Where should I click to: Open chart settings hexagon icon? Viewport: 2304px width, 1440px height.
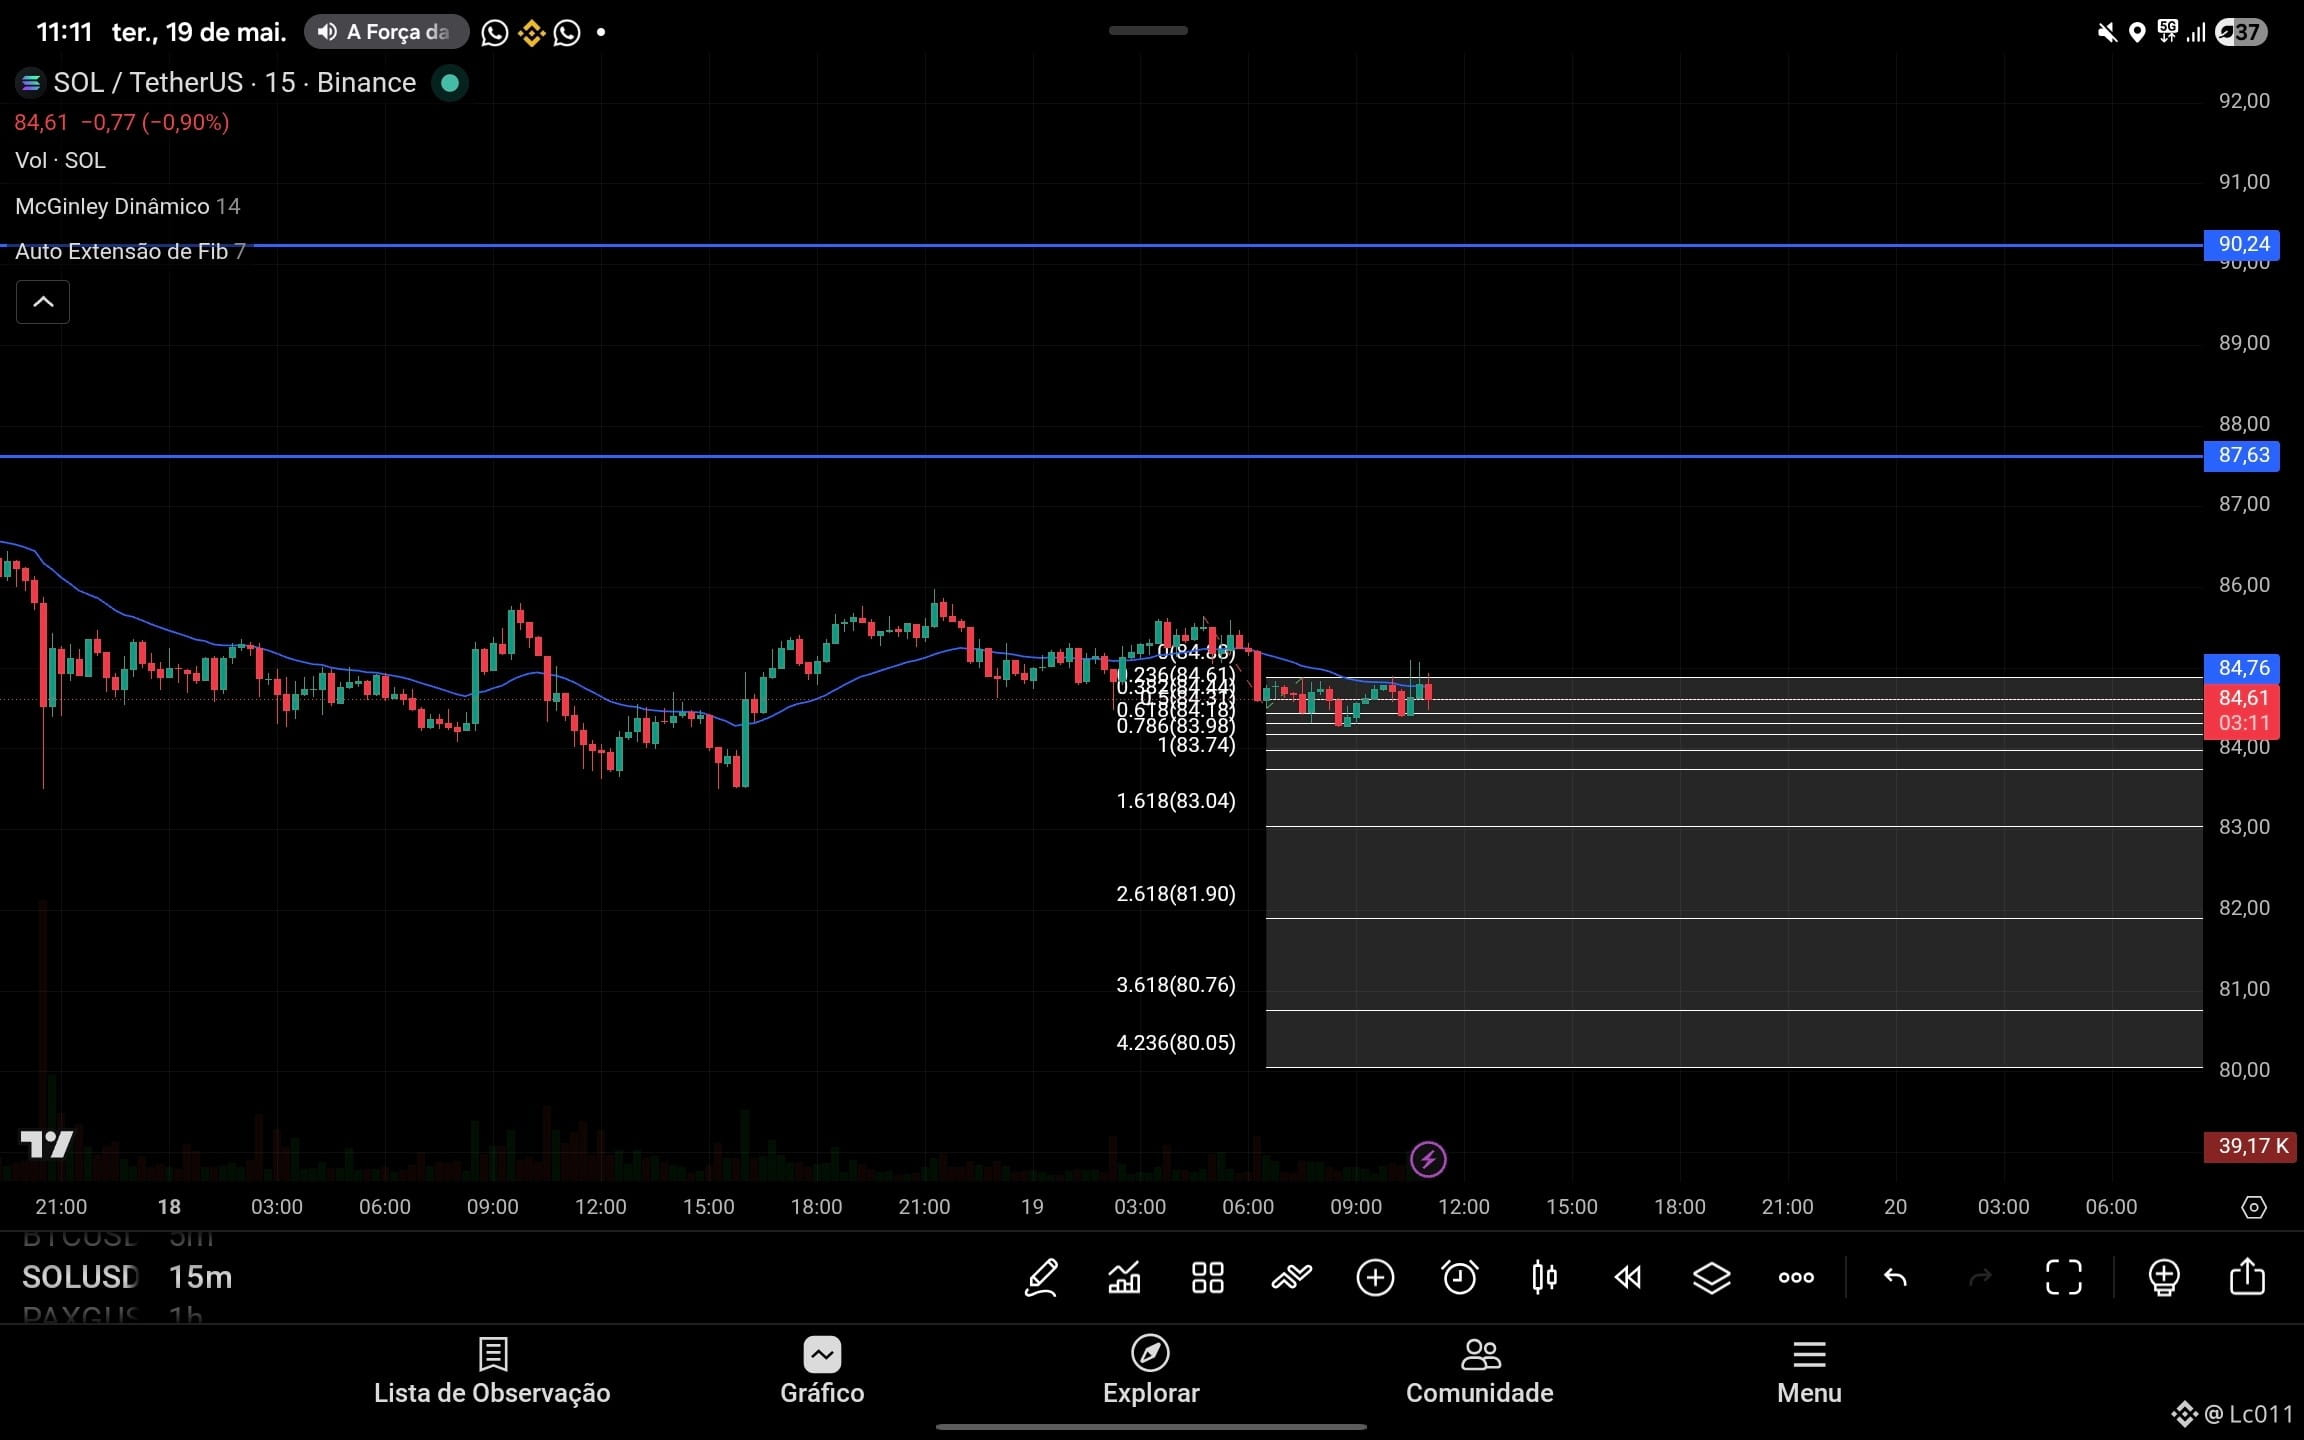[2253, 1207]
